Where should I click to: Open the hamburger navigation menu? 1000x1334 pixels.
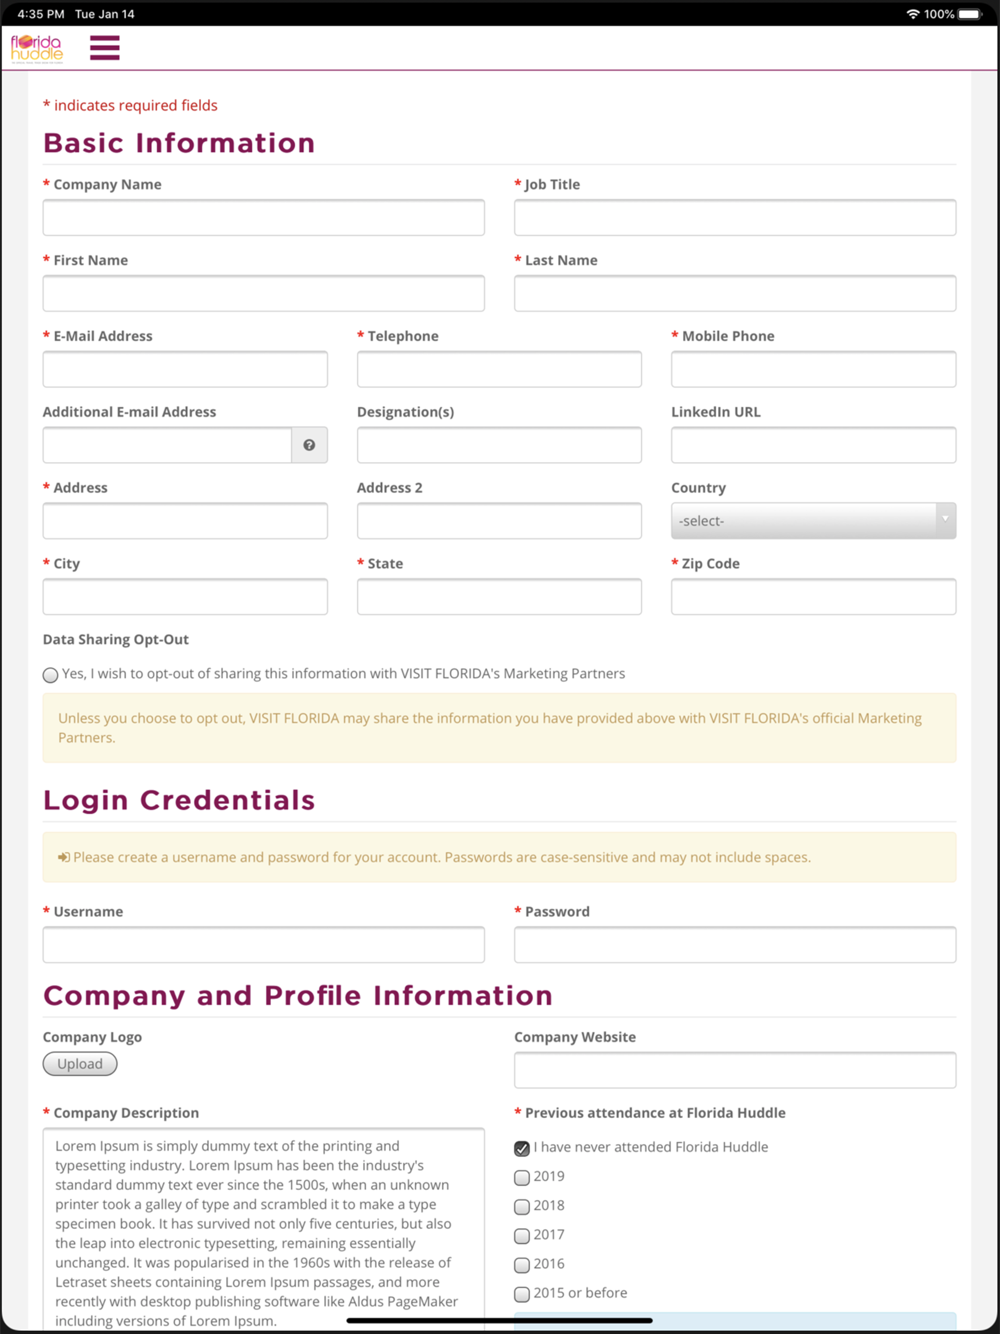105,48
